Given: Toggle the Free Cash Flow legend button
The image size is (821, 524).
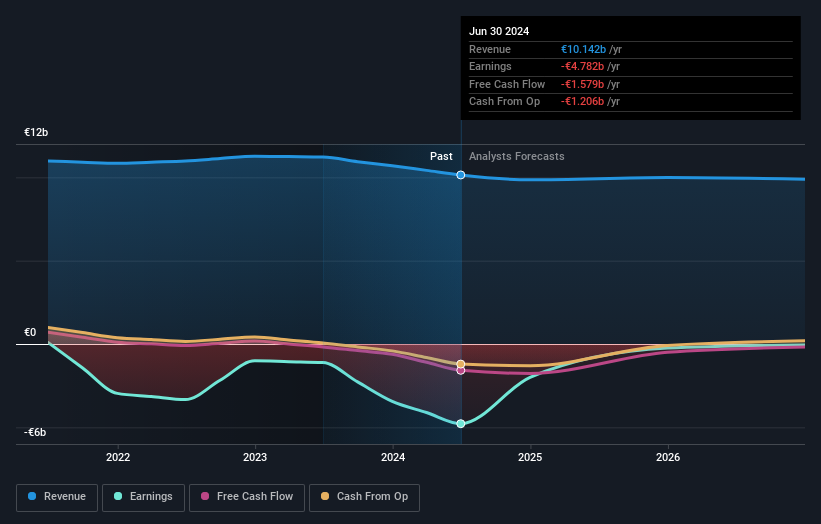Looking at the screenshot, I should tap(247, 497).
